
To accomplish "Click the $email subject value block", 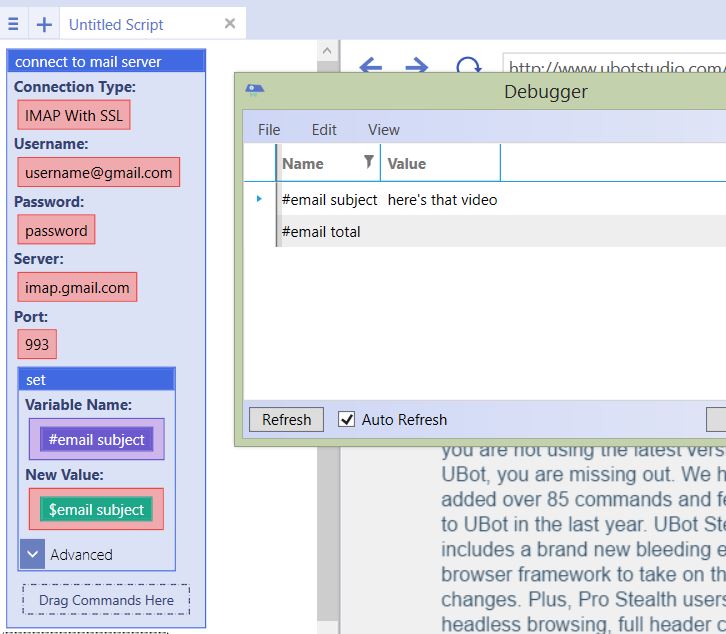I will tap(96, 509).
